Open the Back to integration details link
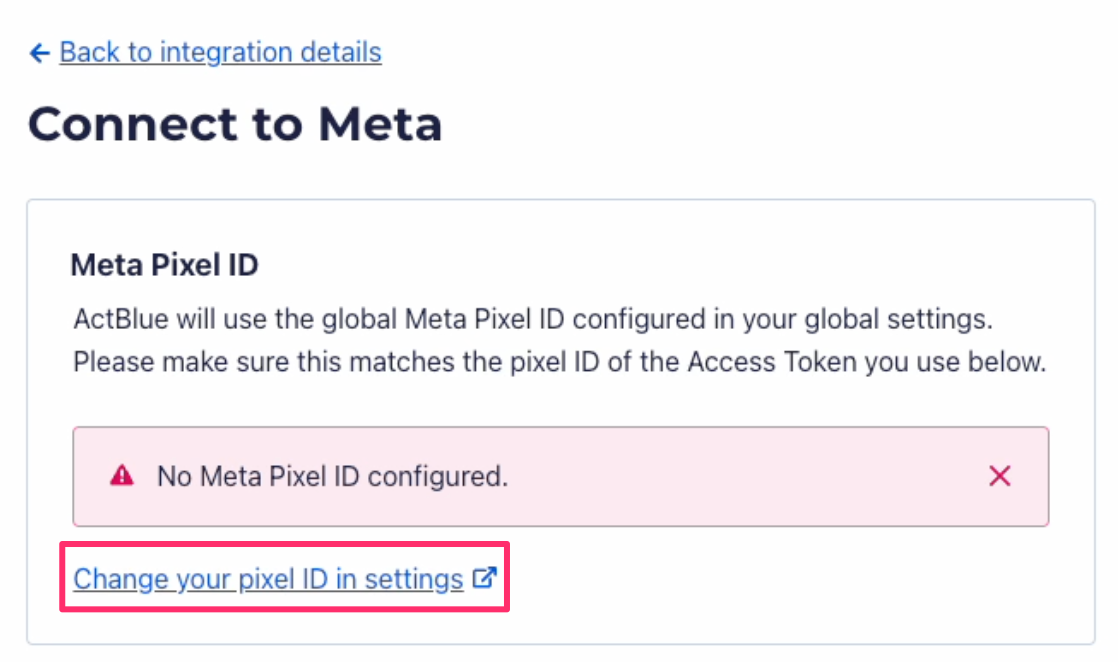The image size is (1118, 662). [220, 52]
